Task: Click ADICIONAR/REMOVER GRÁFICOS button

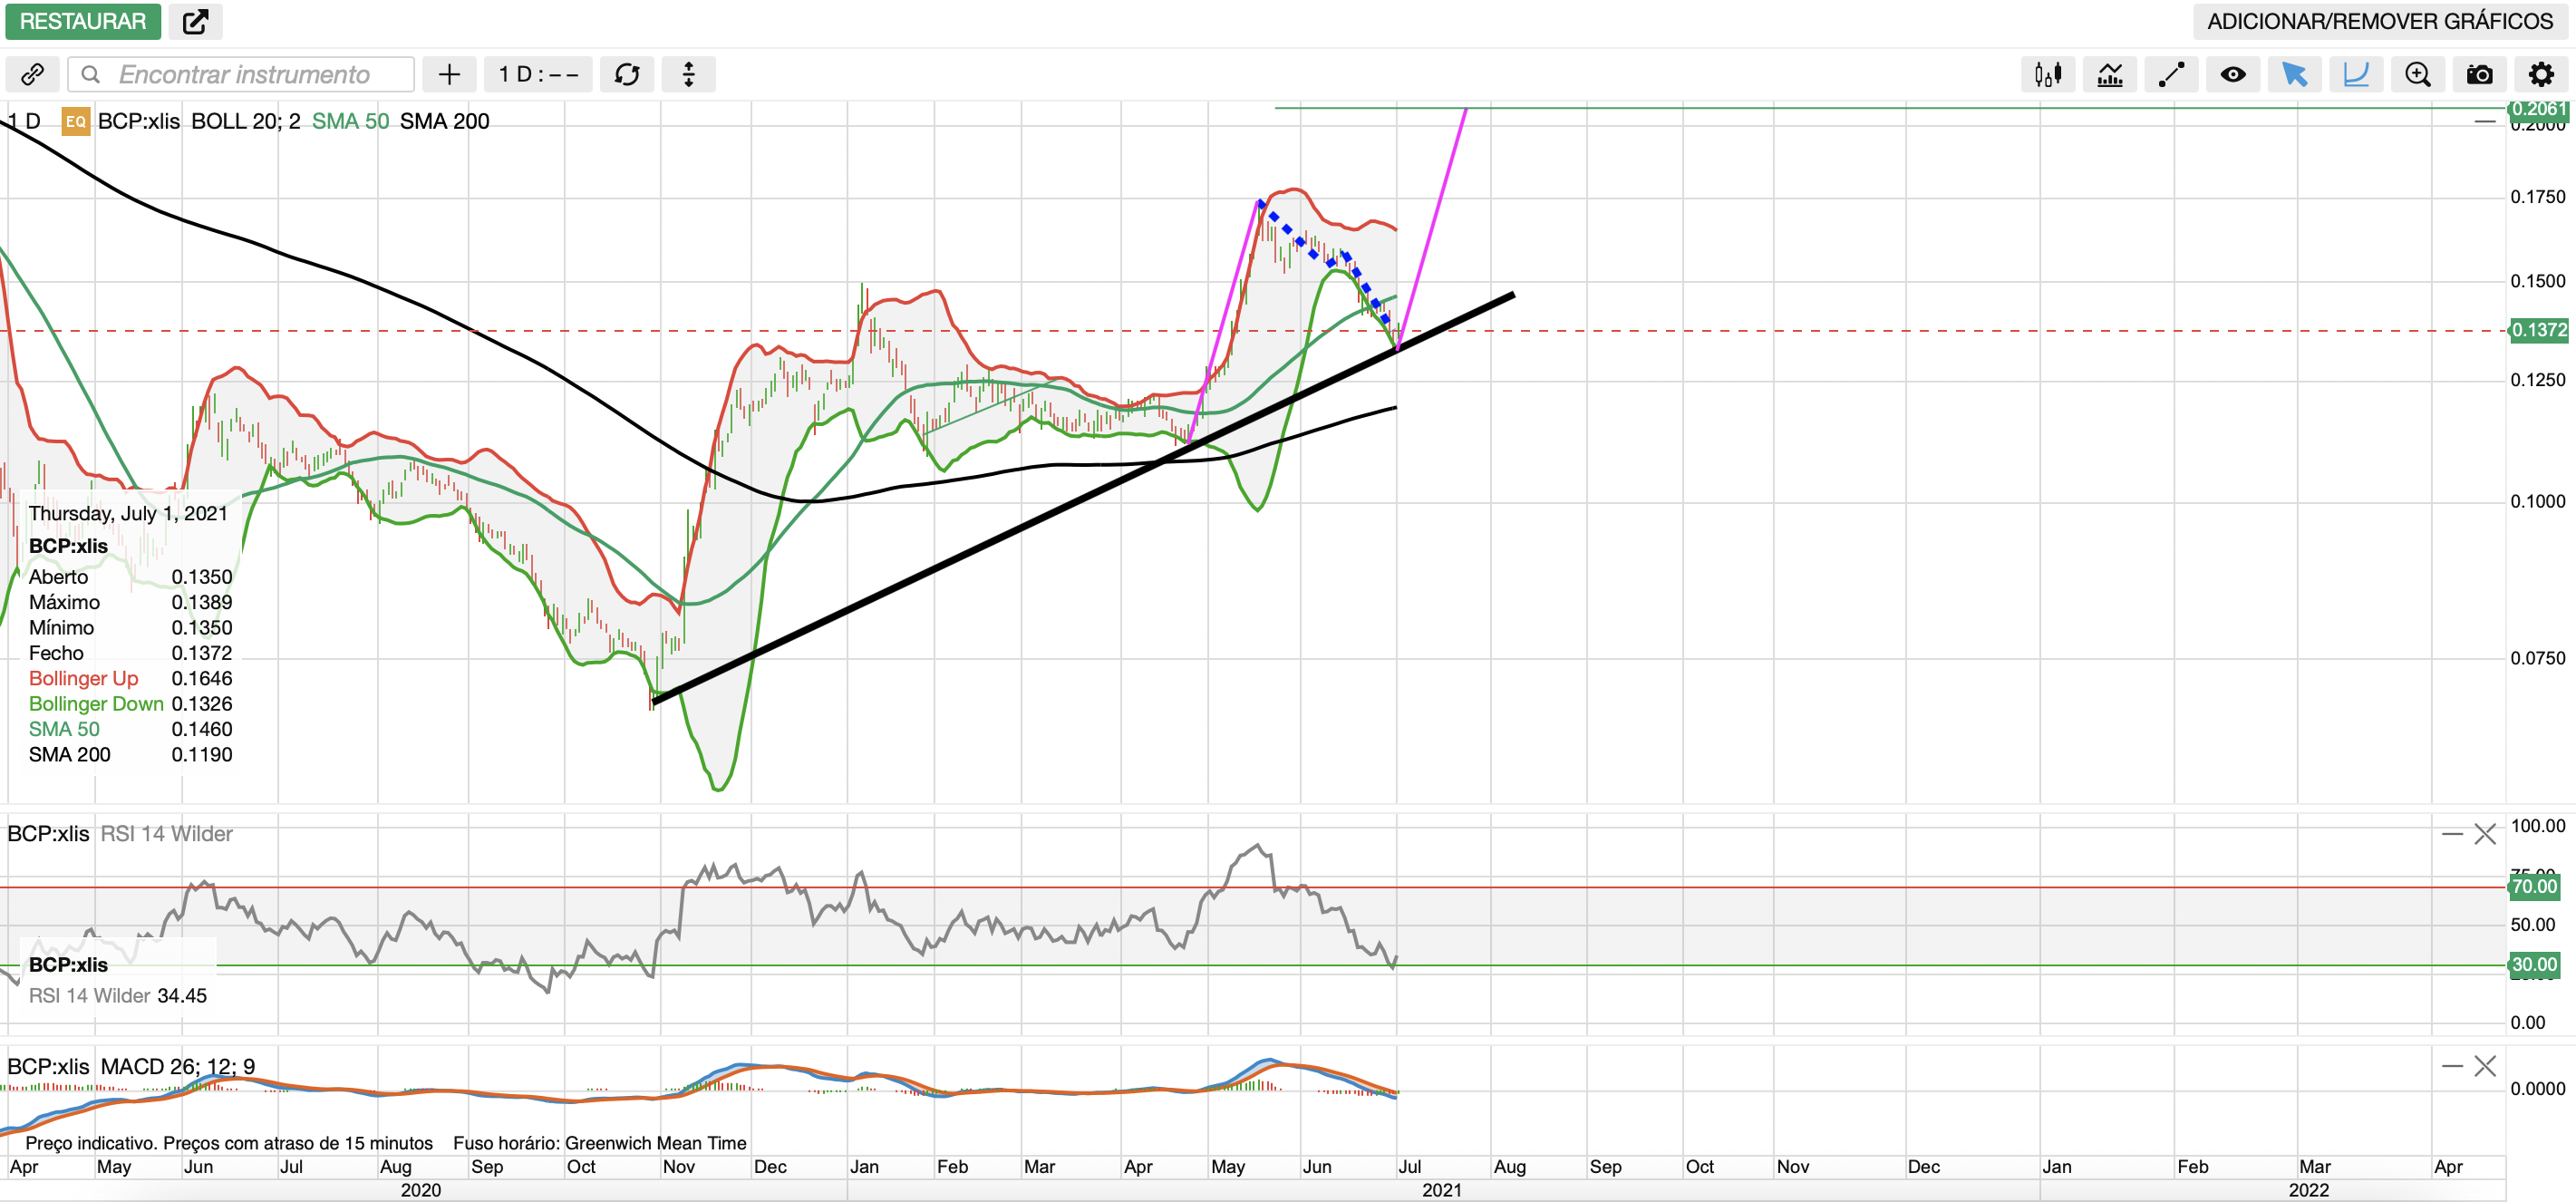Action: click(2379, 21)
